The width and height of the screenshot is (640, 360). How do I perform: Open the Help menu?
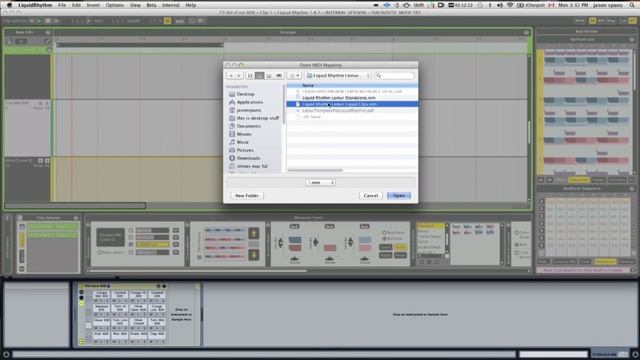pos(191,5)
